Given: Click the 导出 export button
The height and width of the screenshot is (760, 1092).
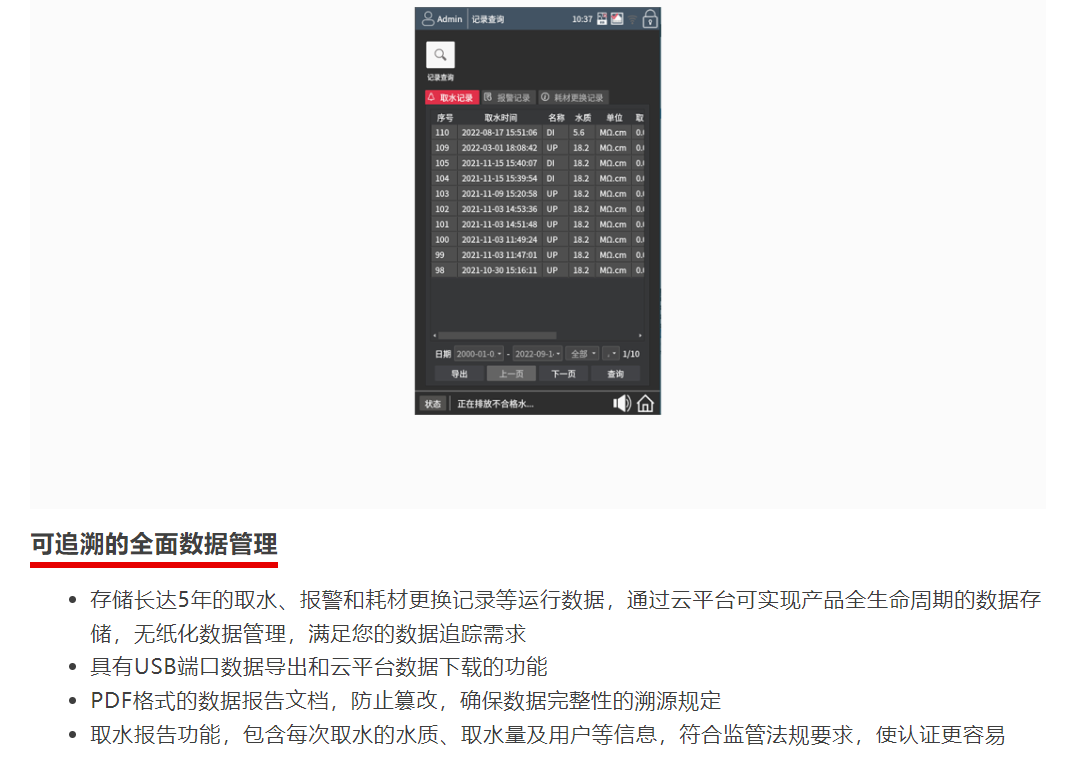Looking at the screenshot, I should [x=459, y=374].
